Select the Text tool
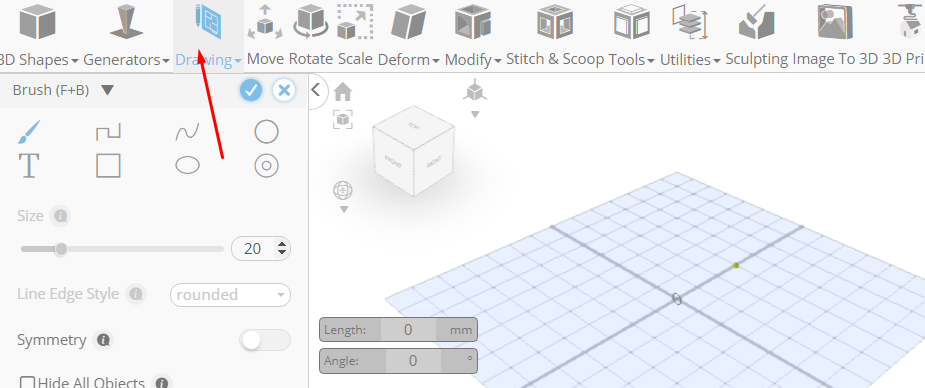 tap(28, 166)
